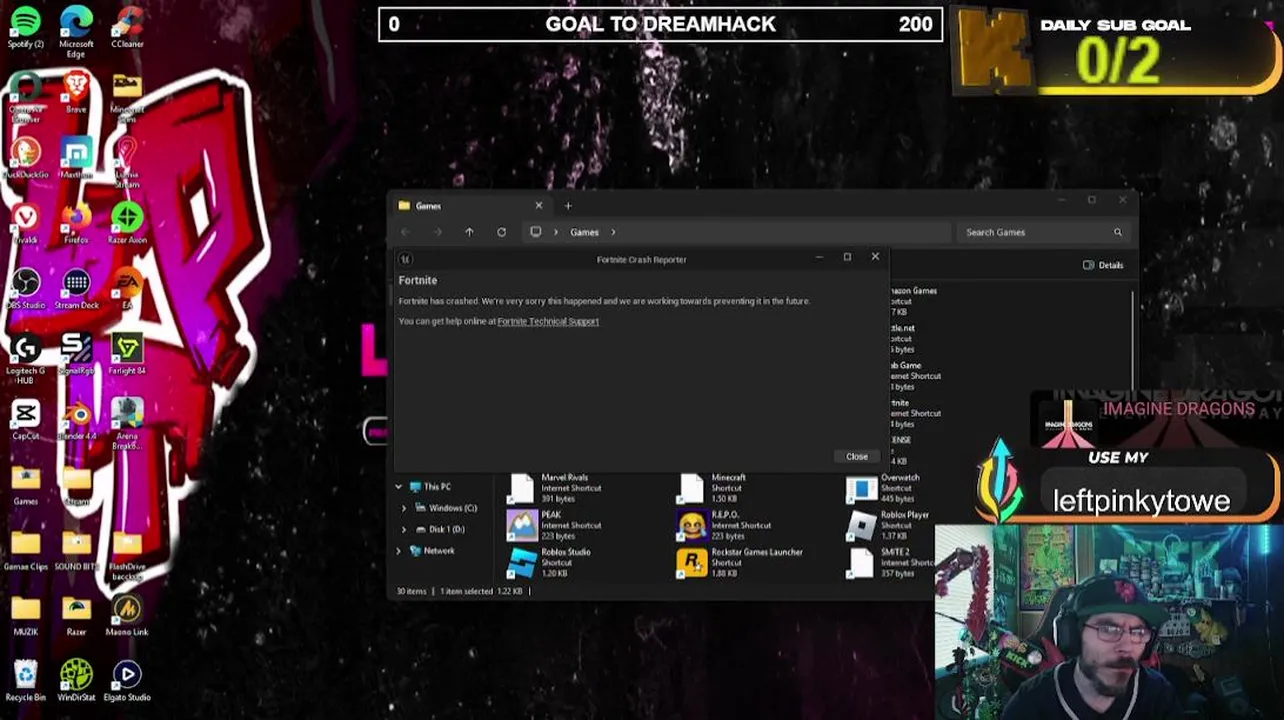This screenshot has width=1284, height=720.
Task: Open the Razer Axon desktop icon
Action: click(127, 224)
